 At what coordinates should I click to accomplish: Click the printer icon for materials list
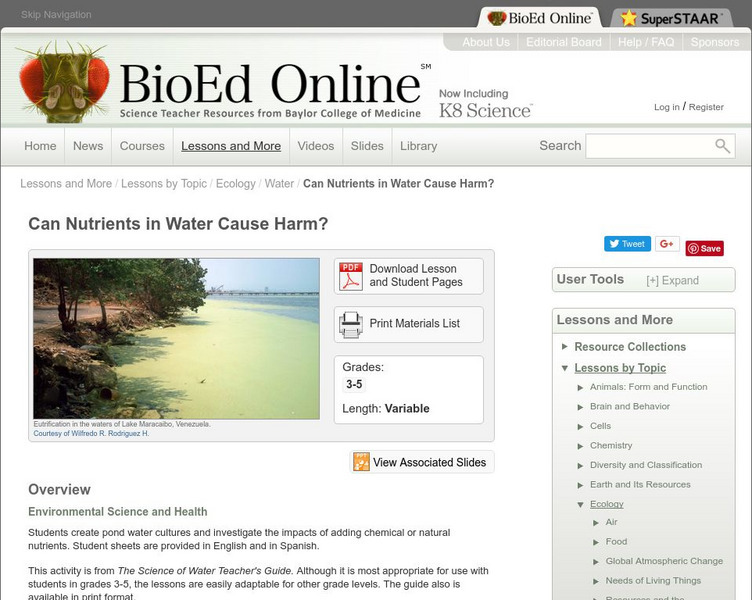[x=351, y=325]
